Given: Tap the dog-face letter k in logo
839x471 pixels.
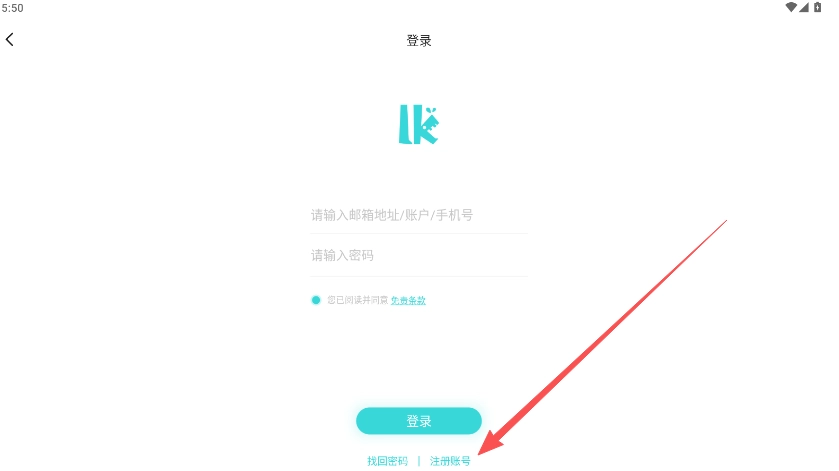Looking at the screenshot, I should tap(427, 125).
